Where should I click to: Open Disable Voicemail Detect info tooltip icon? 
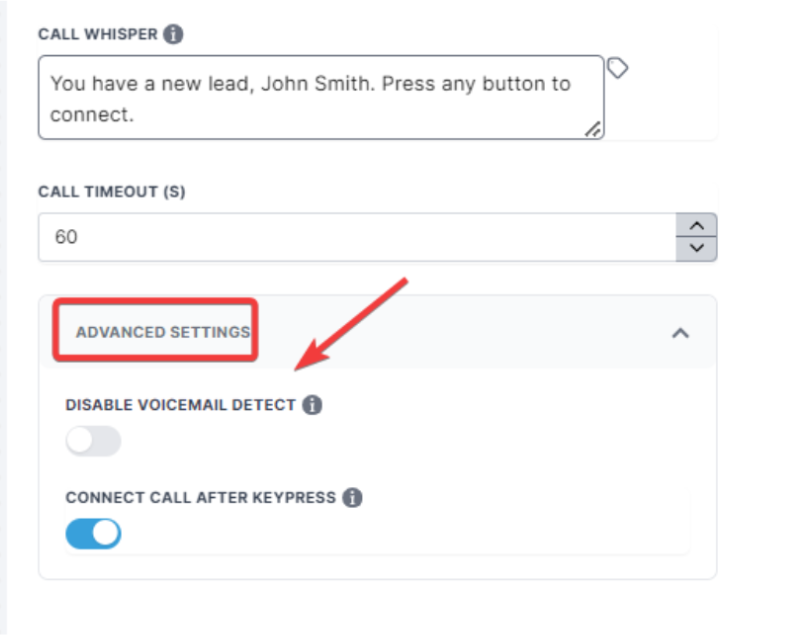312,405
